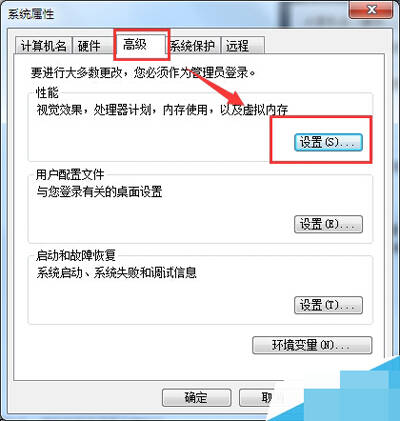The image size is (400, 421).
Task: Switch to the 远程 tab
Action: (243, 45)
